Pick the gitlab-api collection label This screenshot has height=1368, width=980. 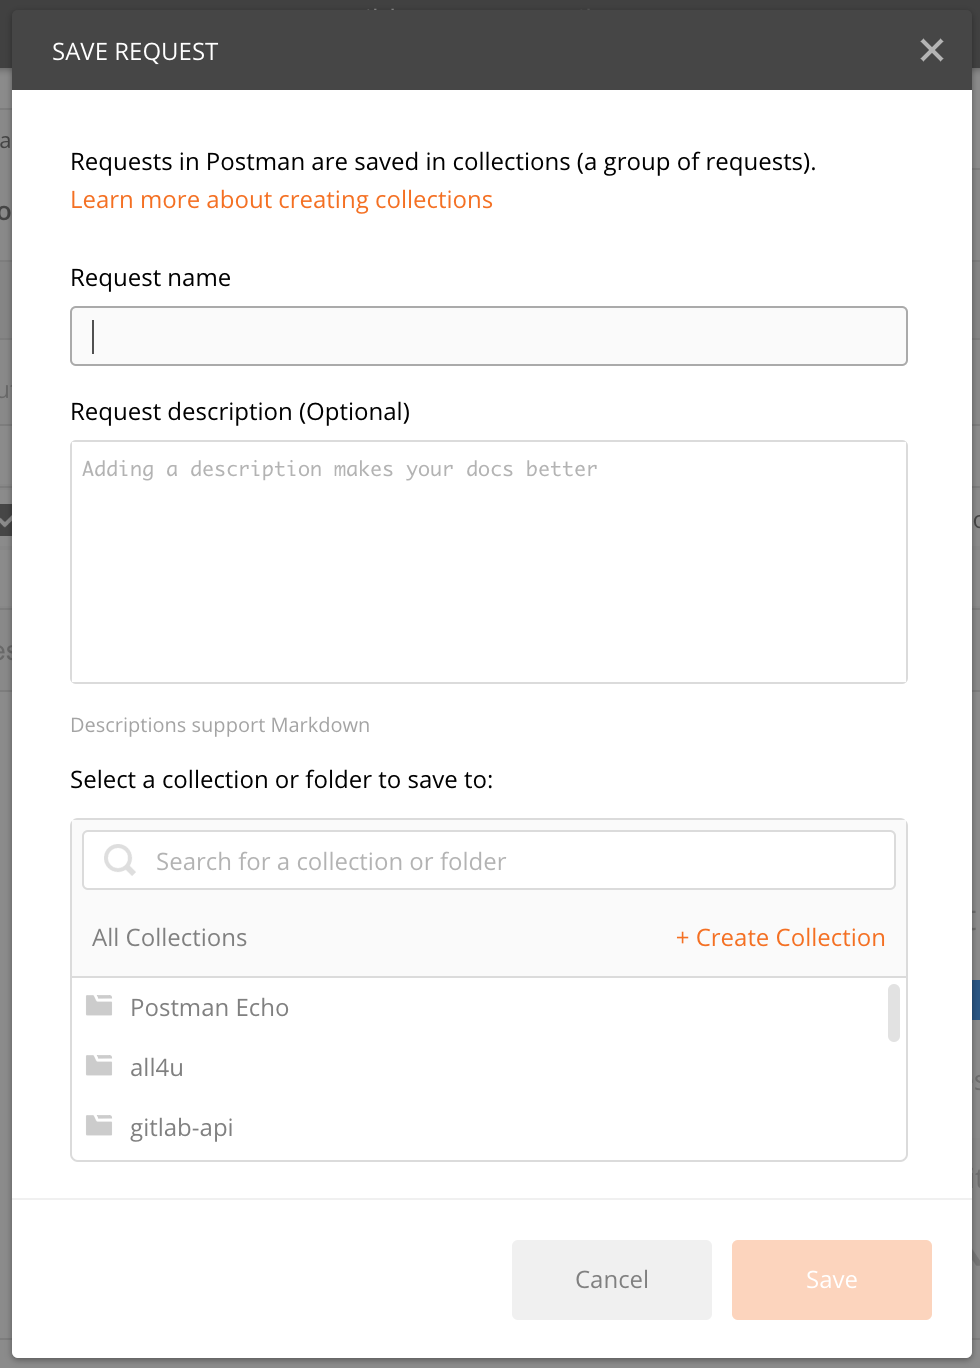click(x=181, y=1128)
